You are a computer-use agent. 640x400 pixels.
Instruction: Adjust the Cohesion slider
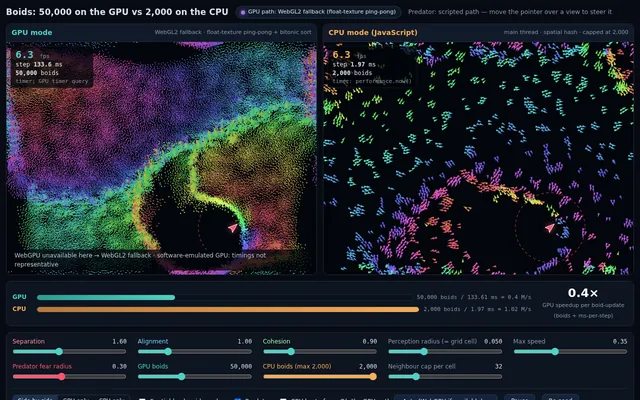(x=320, y=351)
